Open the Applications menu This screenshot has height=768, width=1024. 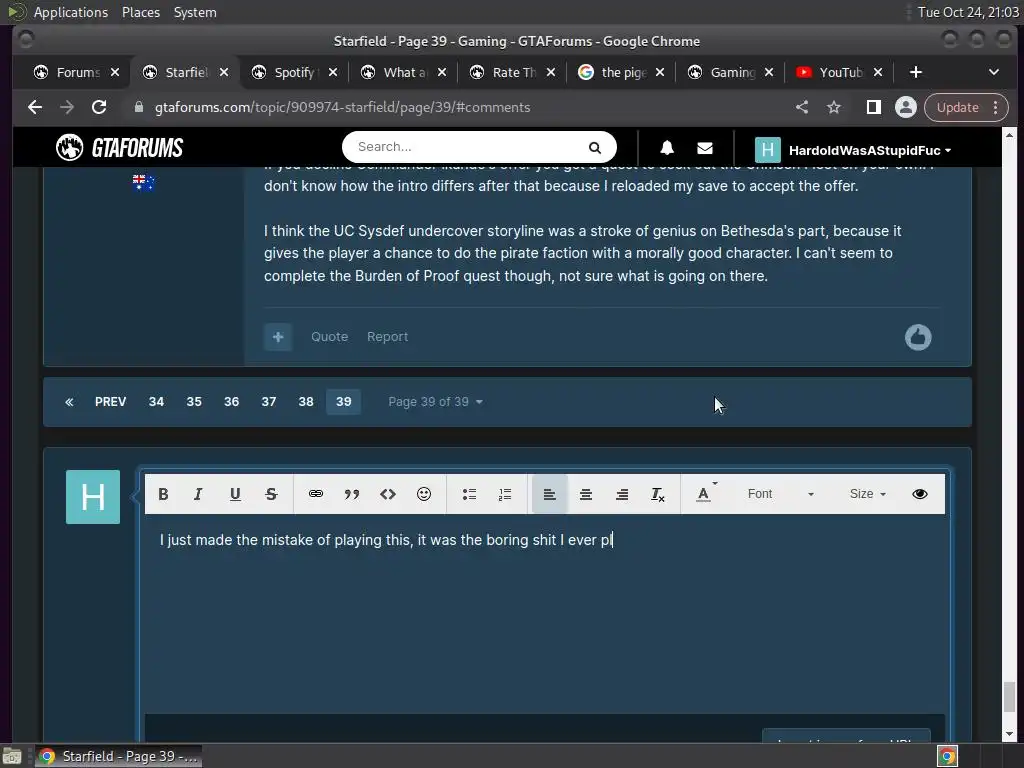[x=71, y=12]
